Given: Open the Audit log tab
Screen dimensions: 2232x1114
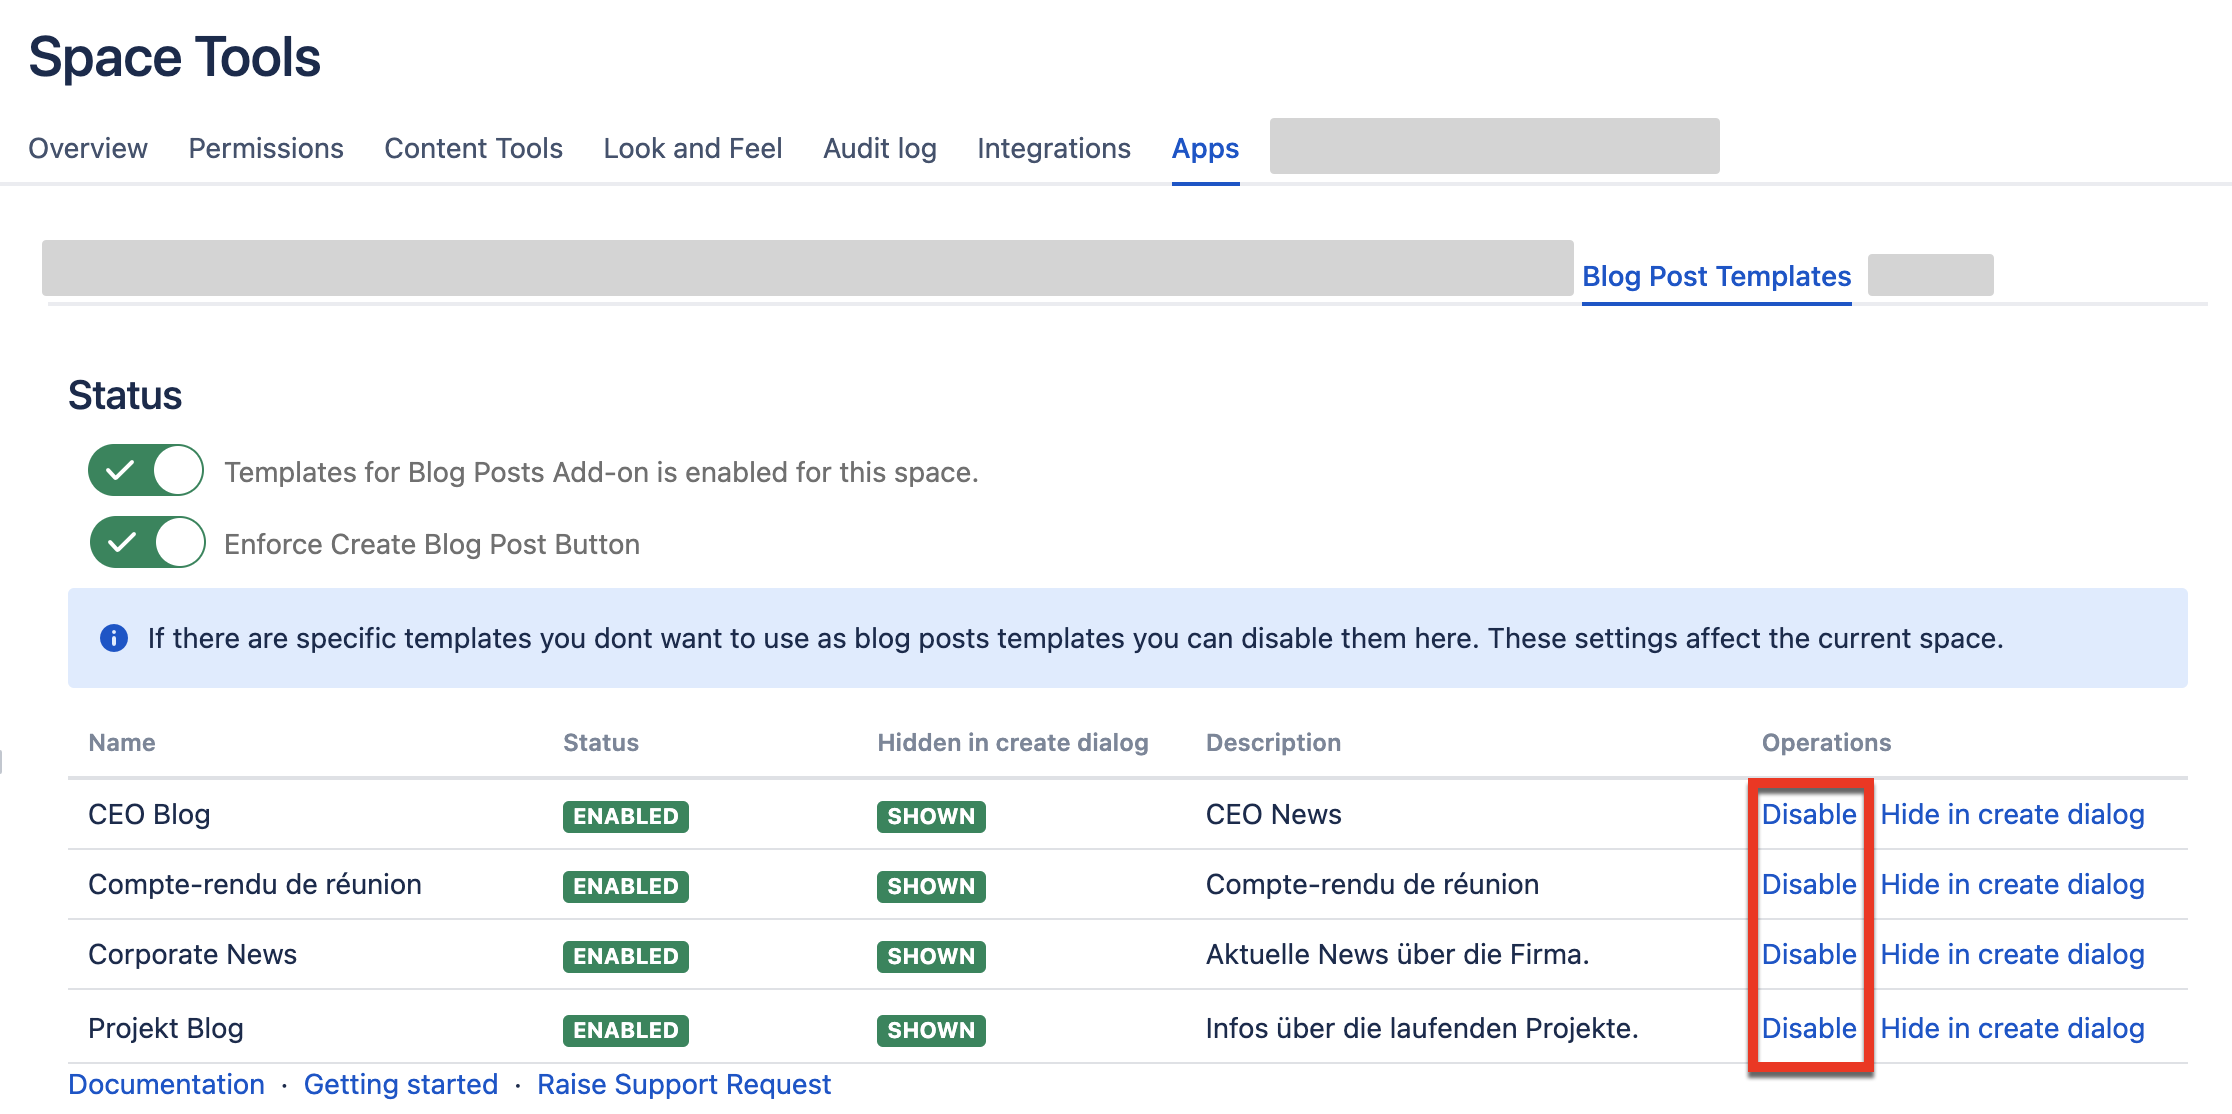Looking at the screenshot, I should pyautogui.click(x=879, y=148).
